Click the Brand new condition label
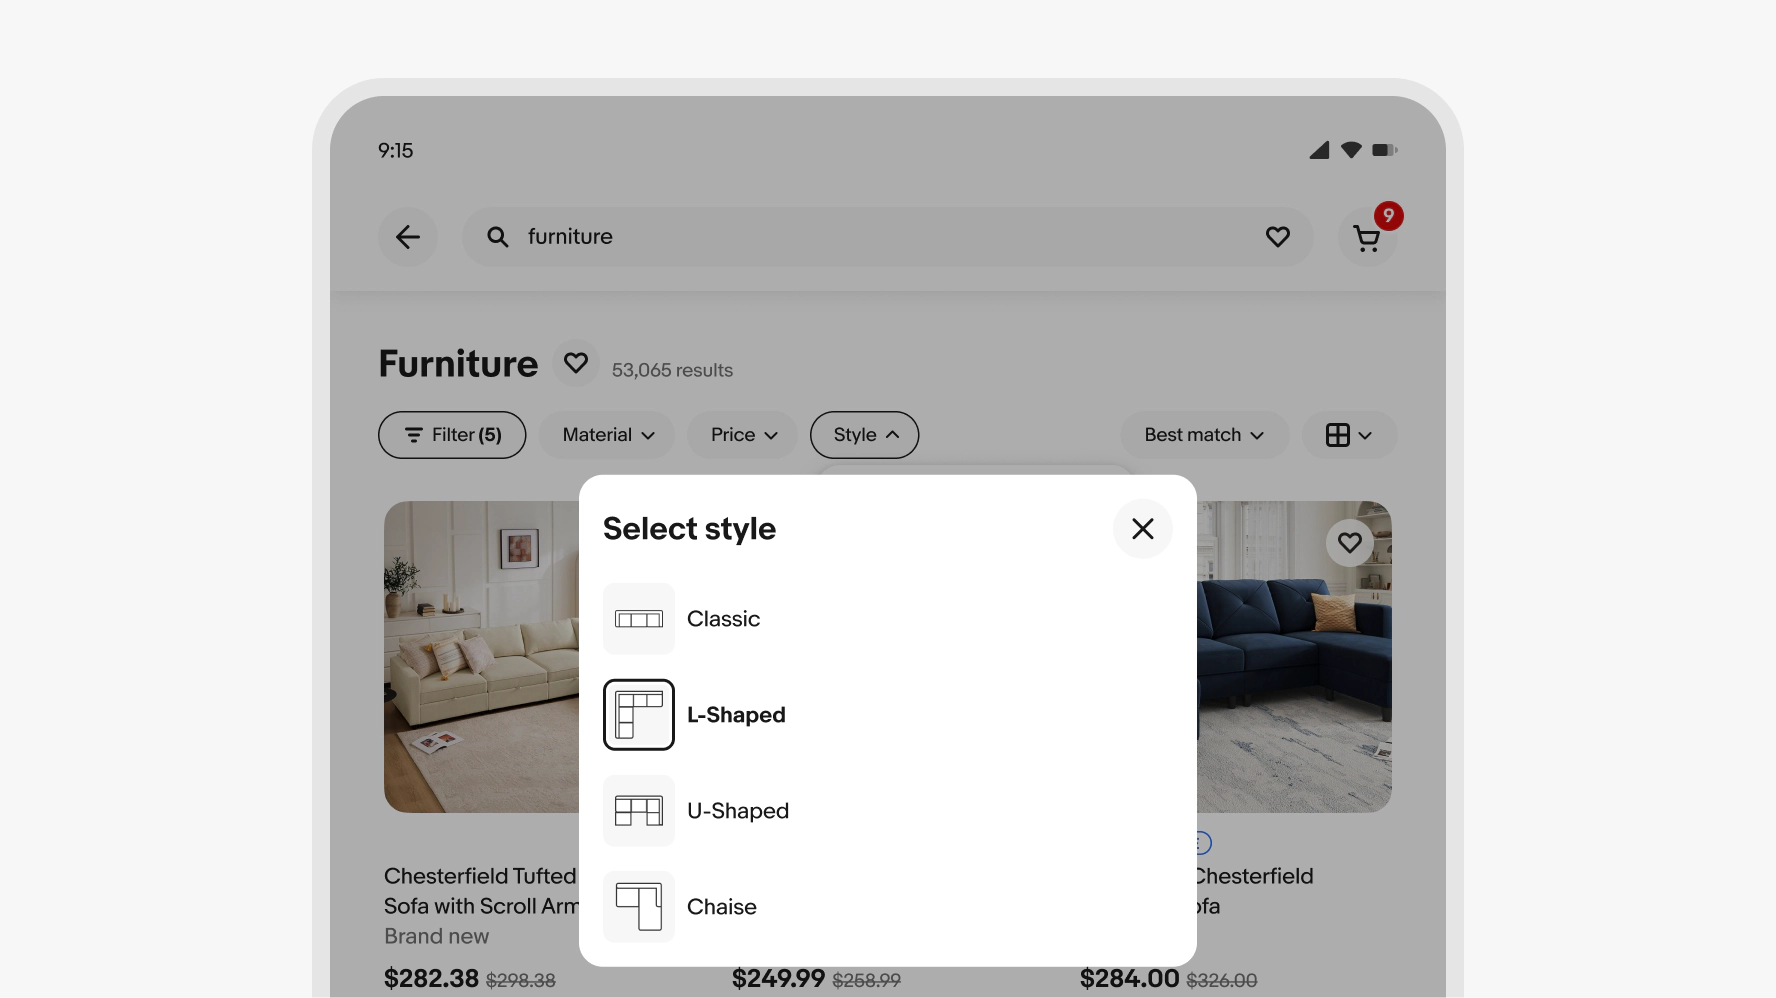The height and width of the screenshot is (998, 1776). pyautogui.click(x=437, y=936)
